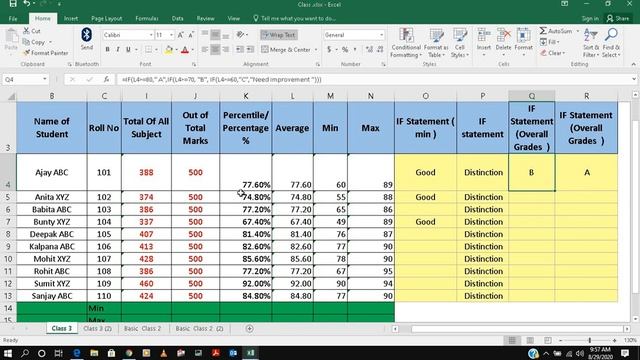Image resolution: width=640 pixels, height=360 pixels.
Task: Click the Copy icon in Clipboard group
Action: [x=26, y=42]
